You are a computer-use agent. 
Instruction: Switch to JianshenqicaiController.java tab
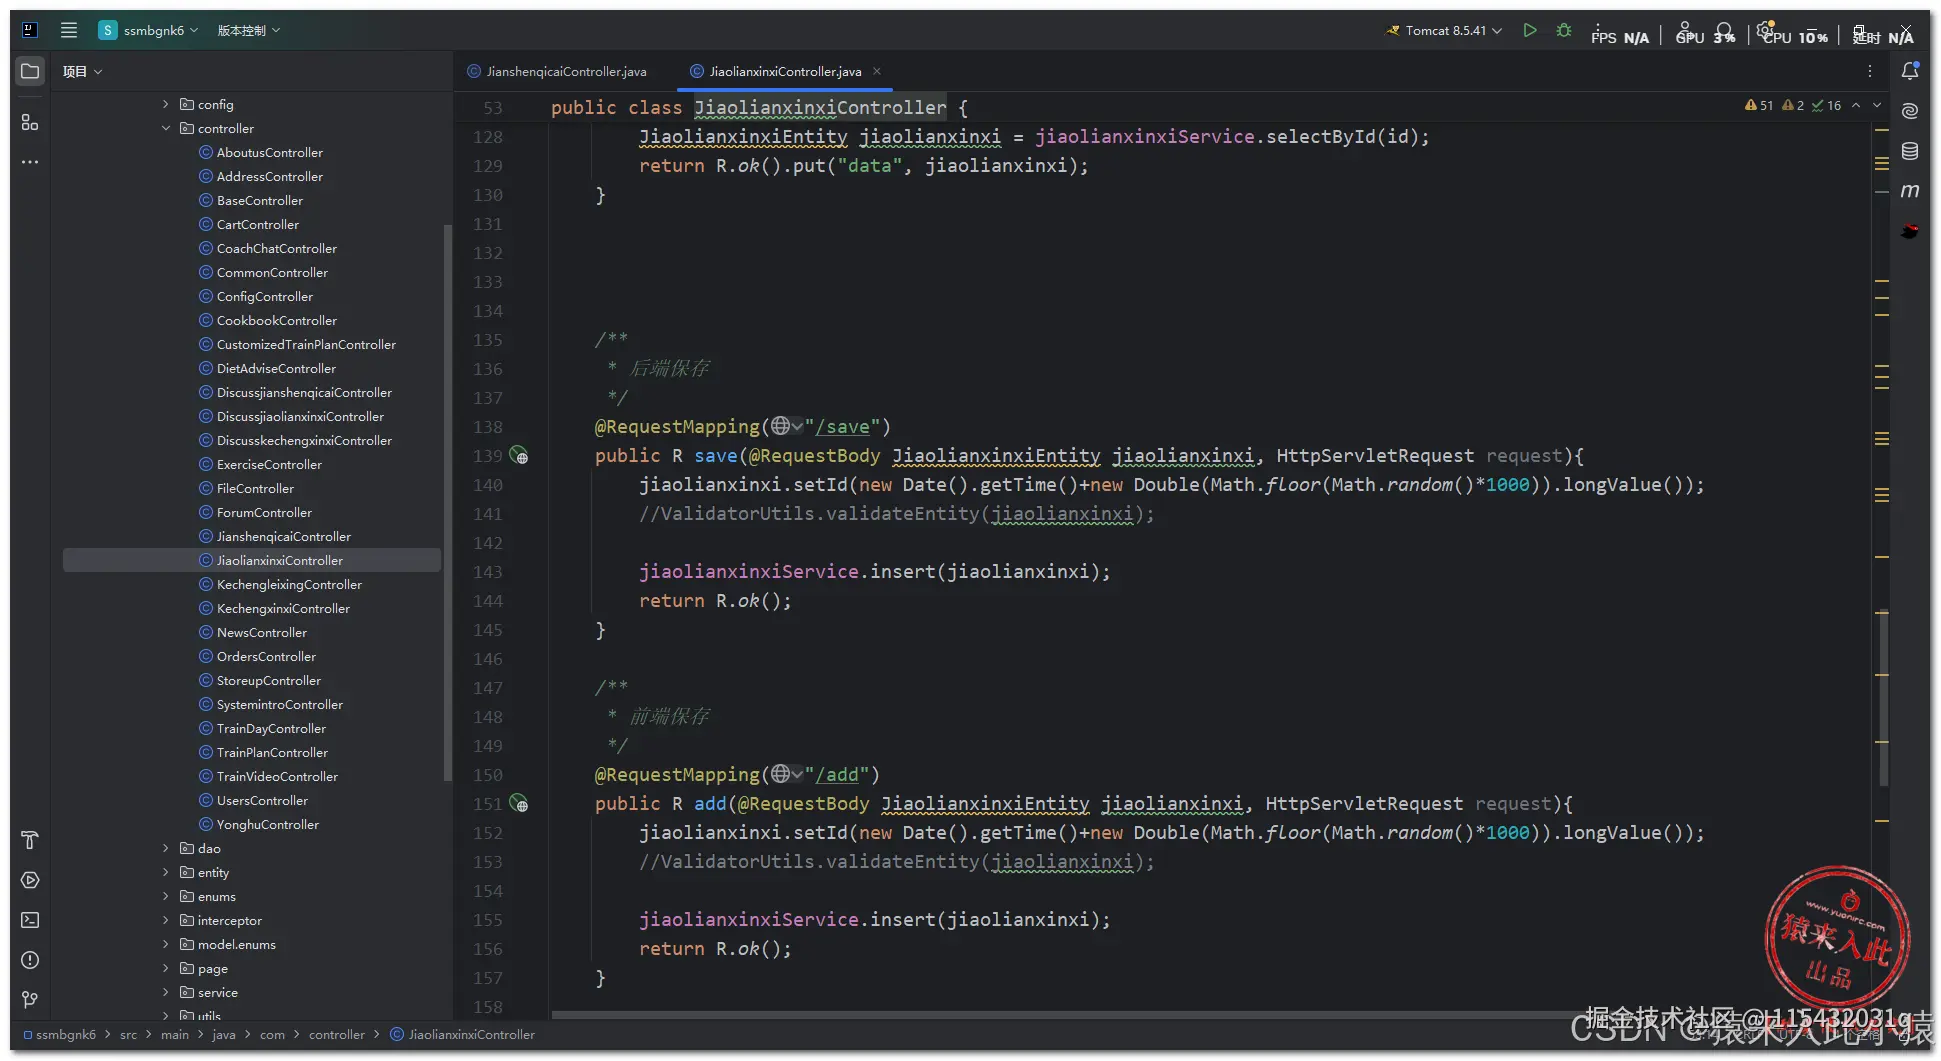(x=558, y=71)
